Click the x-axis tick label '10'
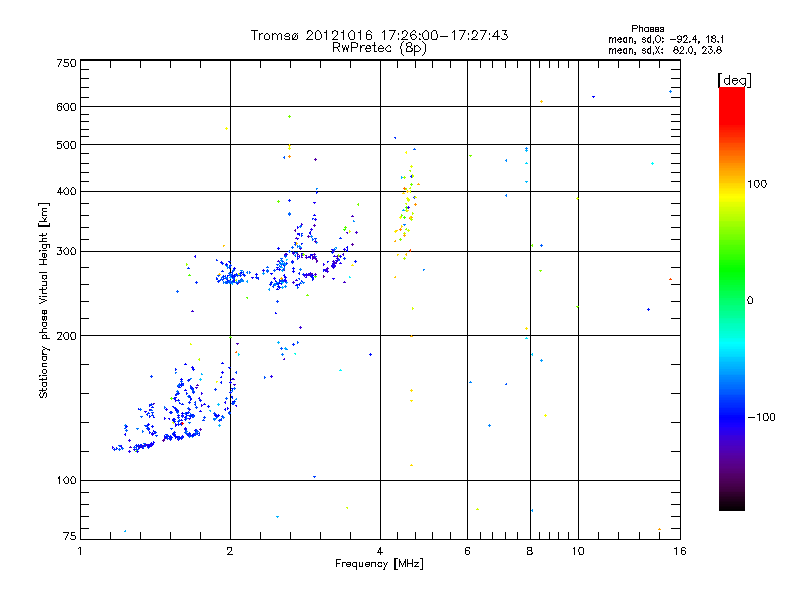Viewport: 800px width, 600px height. pyautogui.click(x=578, y=551)
